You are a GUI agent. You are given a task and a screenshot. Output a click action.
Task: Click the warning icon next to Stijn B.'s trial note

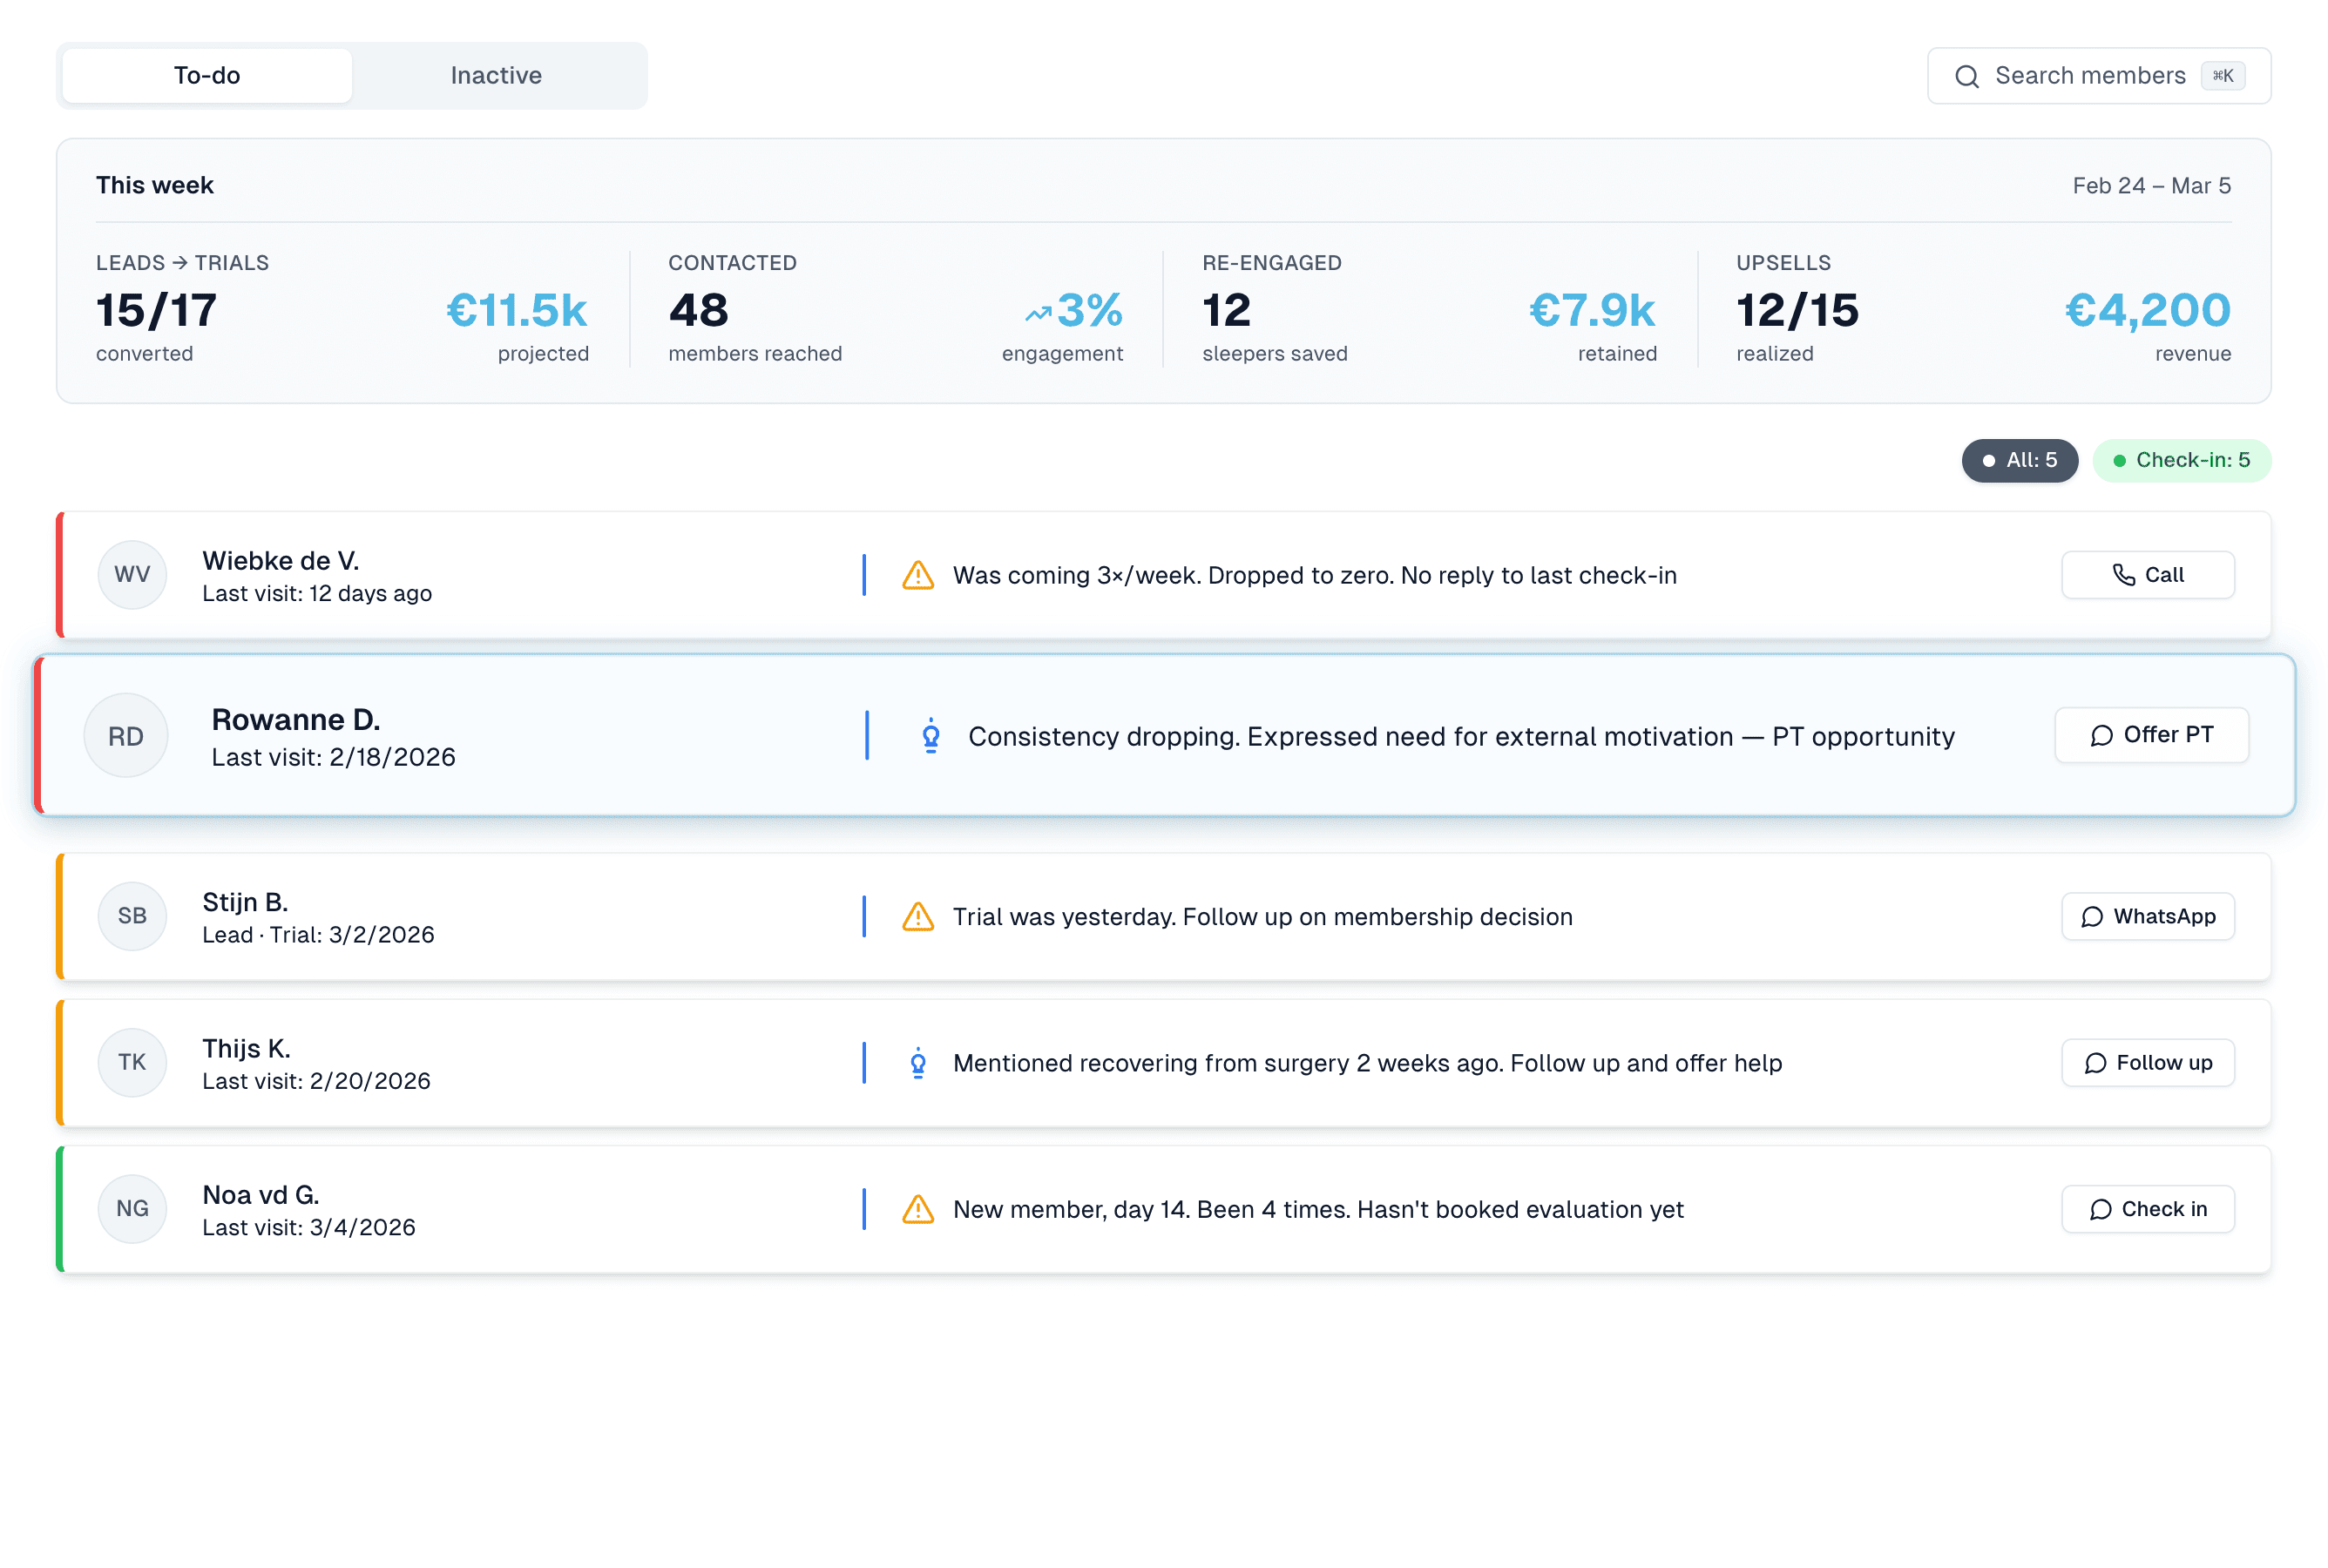pyautogui.click(x=917, y=916)
